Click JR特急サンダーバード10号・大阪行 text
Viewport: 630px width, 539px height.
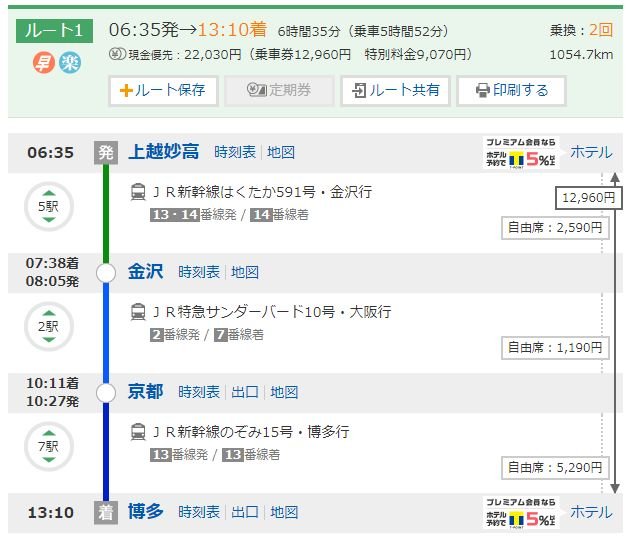click(272, 312)
